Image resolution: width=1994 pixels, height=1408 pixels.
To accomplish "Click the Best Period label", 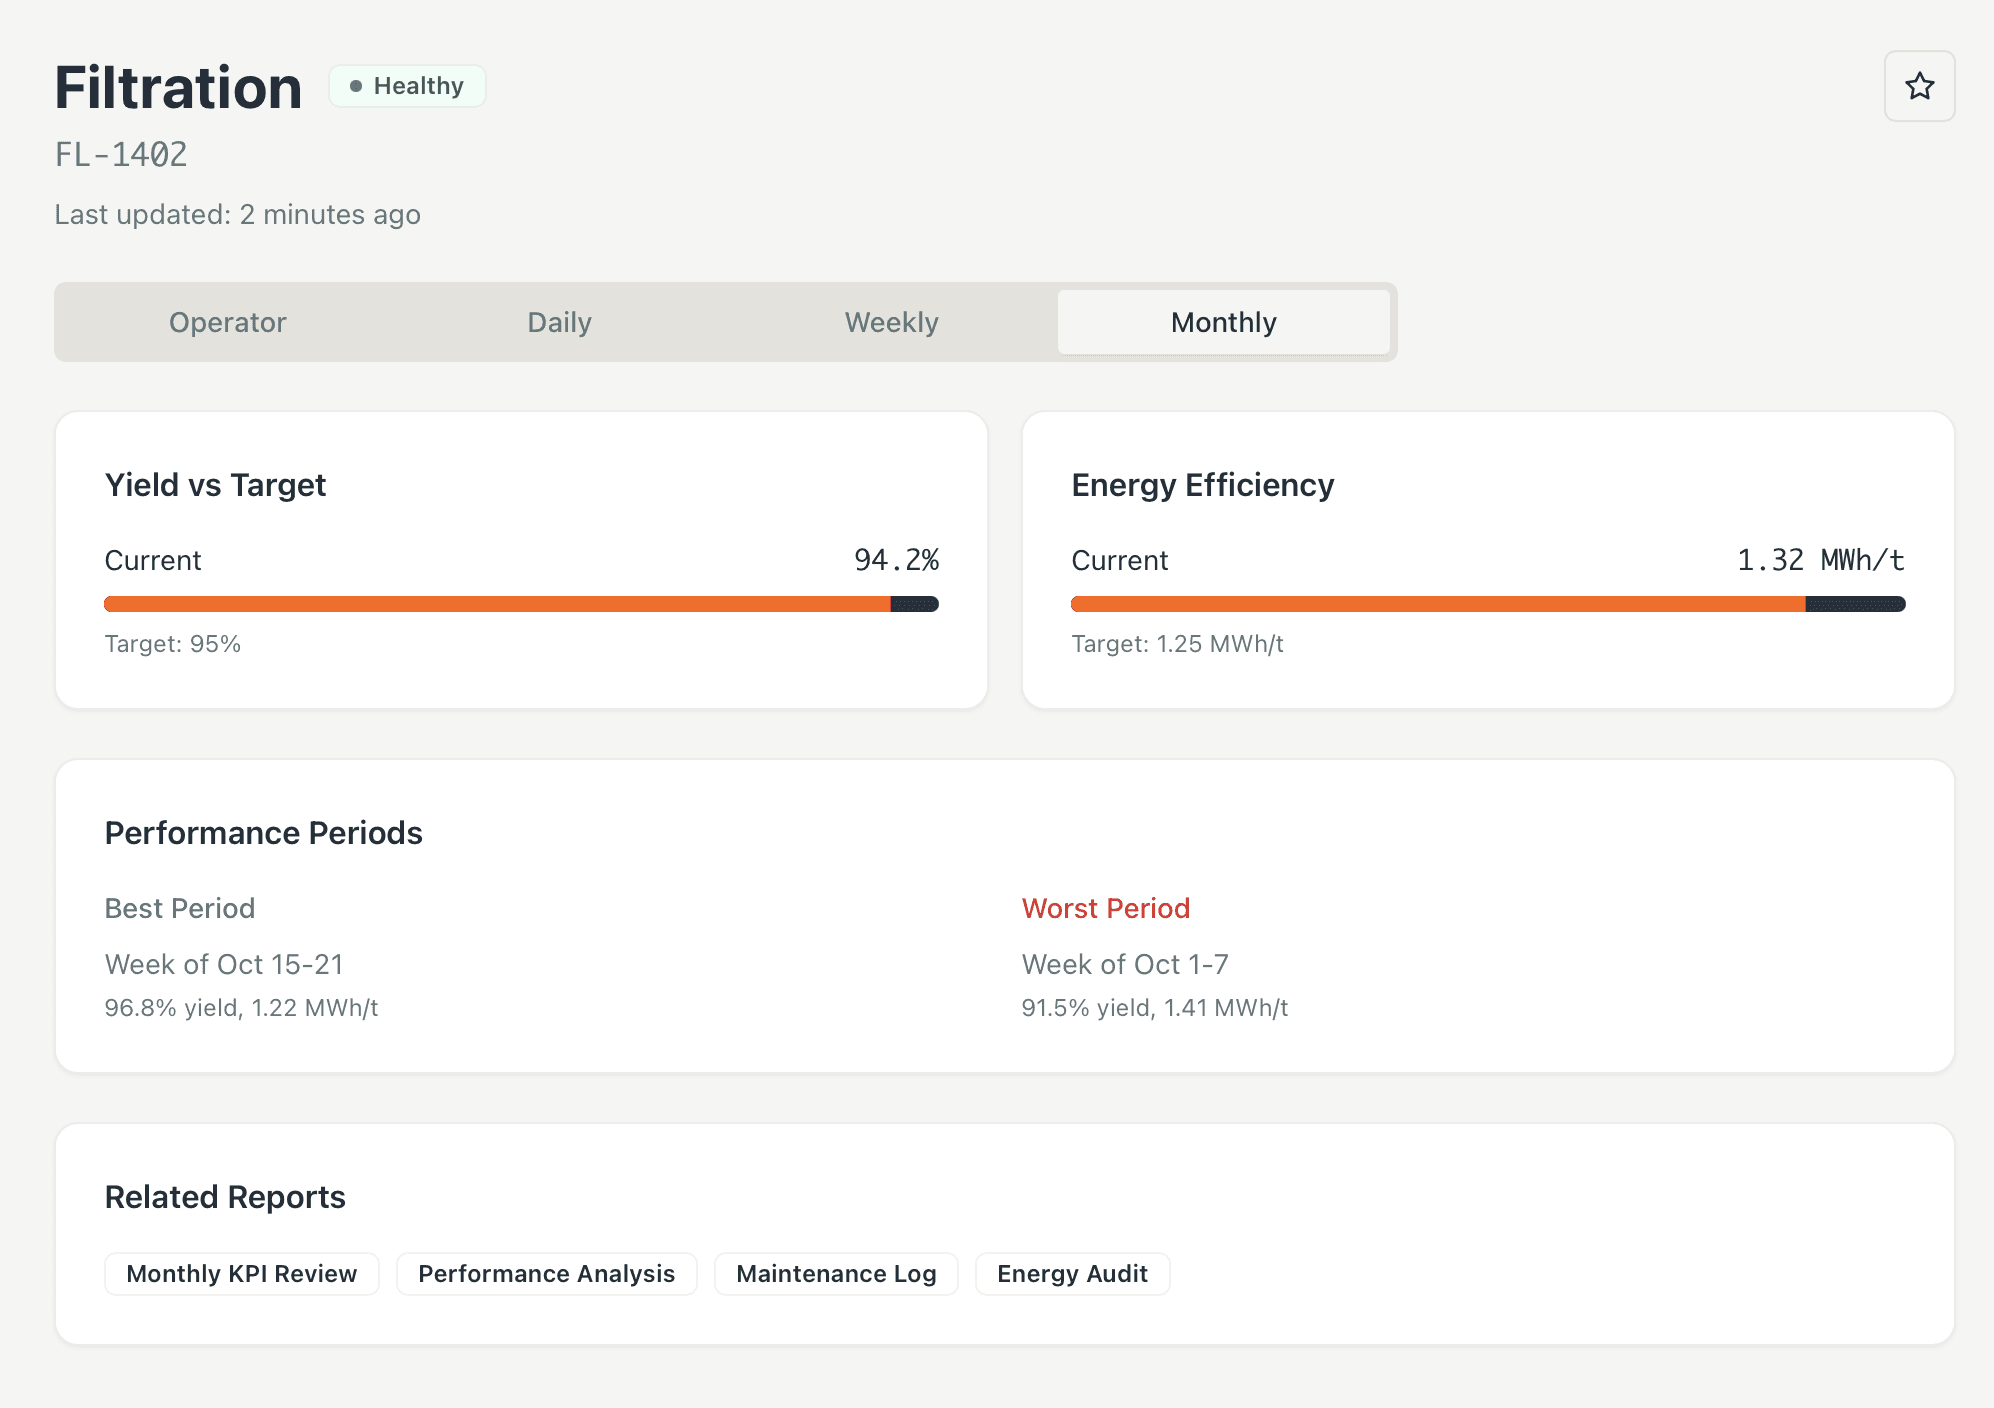I will click(x=180, y=908).
